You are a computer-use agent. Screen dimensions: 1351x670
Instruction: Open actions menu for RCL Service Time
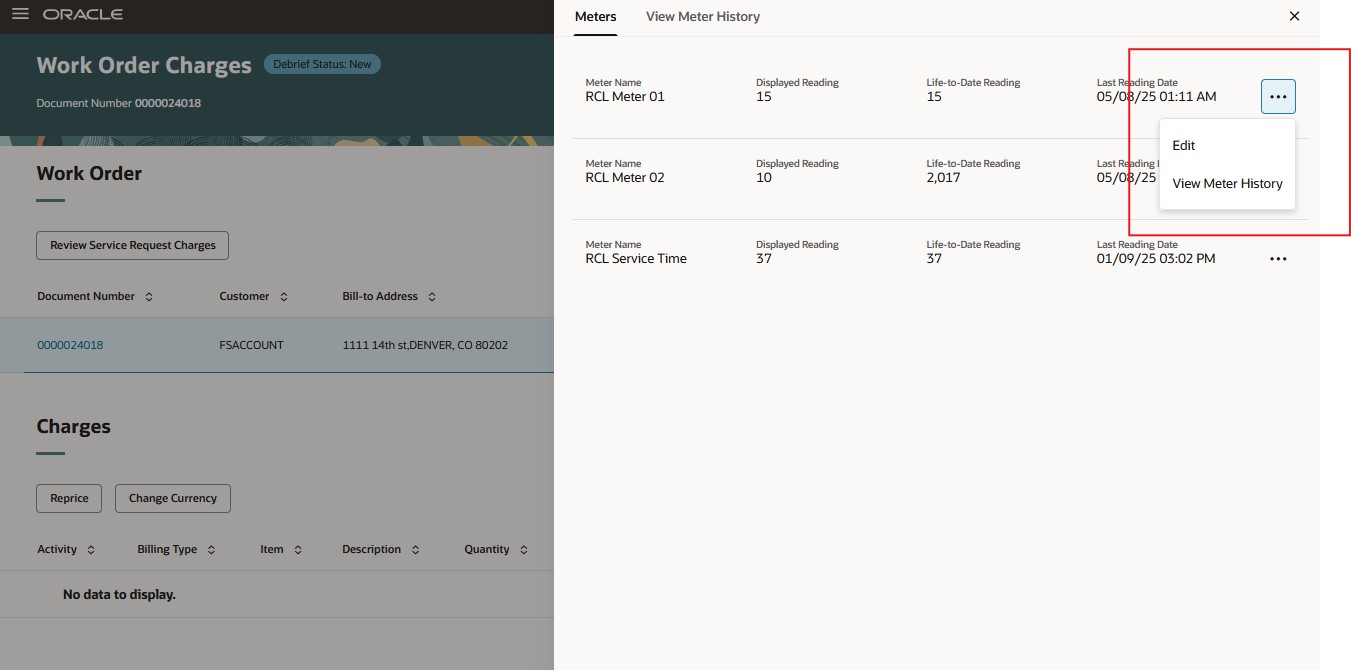pos(1278,258)
